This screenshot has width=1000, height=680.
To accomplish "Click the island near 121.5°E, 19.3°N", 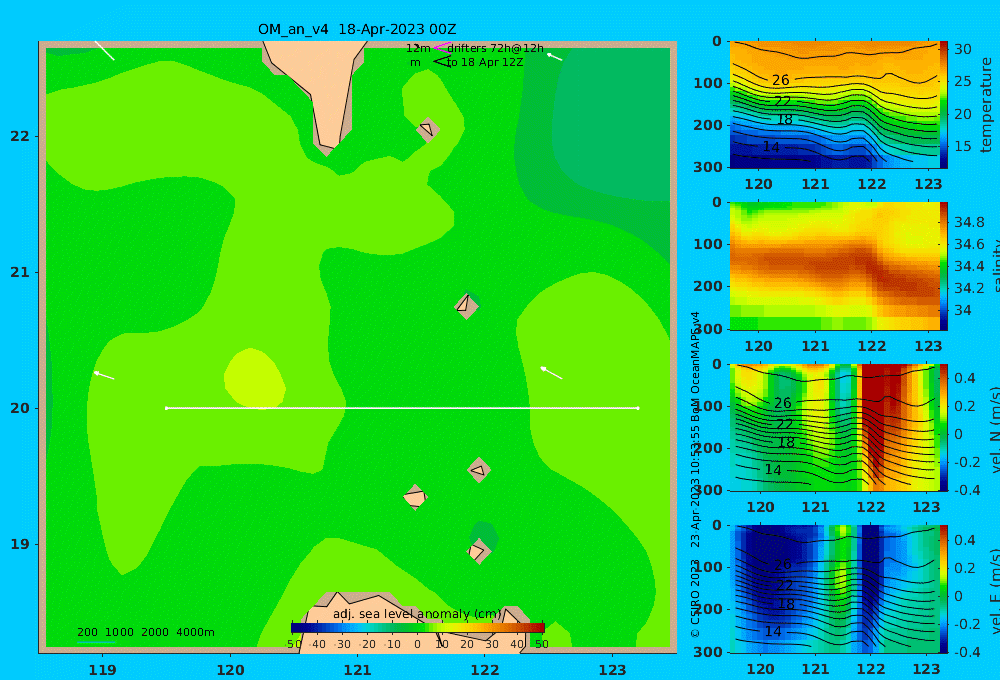I will point(415,497).
